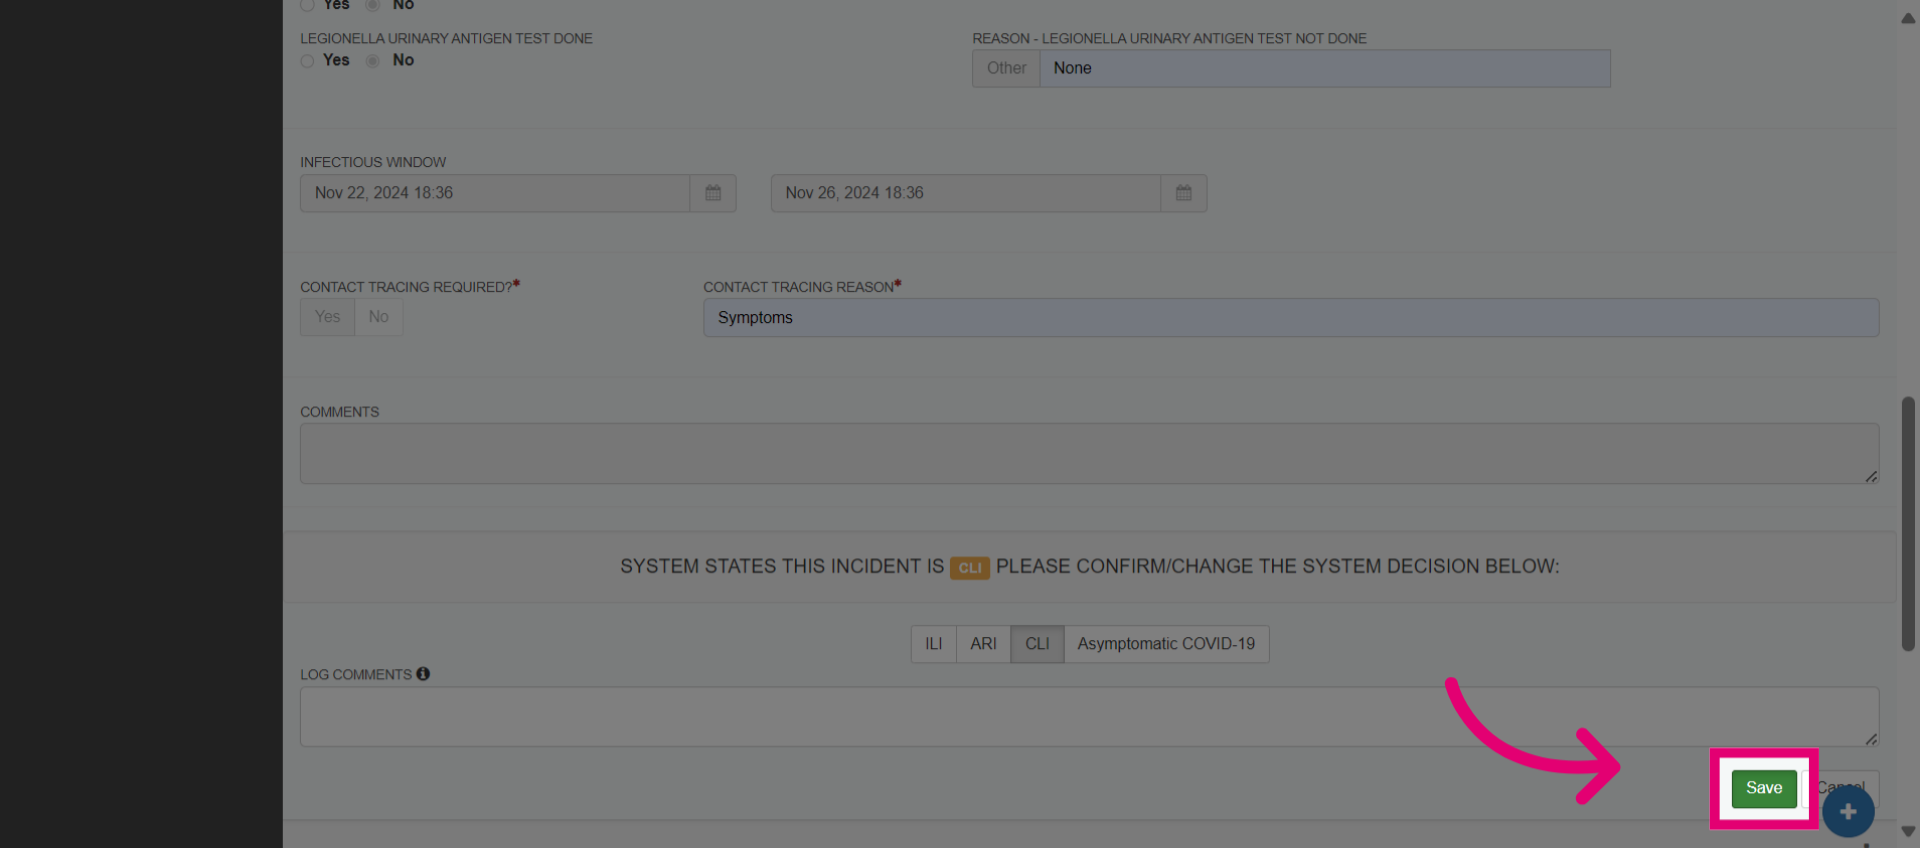The width and height of the screenshot is (1920, 848).
Task: Choose Yes for contact tracing required
Action: pyautogui.click(x=327, y=317)
